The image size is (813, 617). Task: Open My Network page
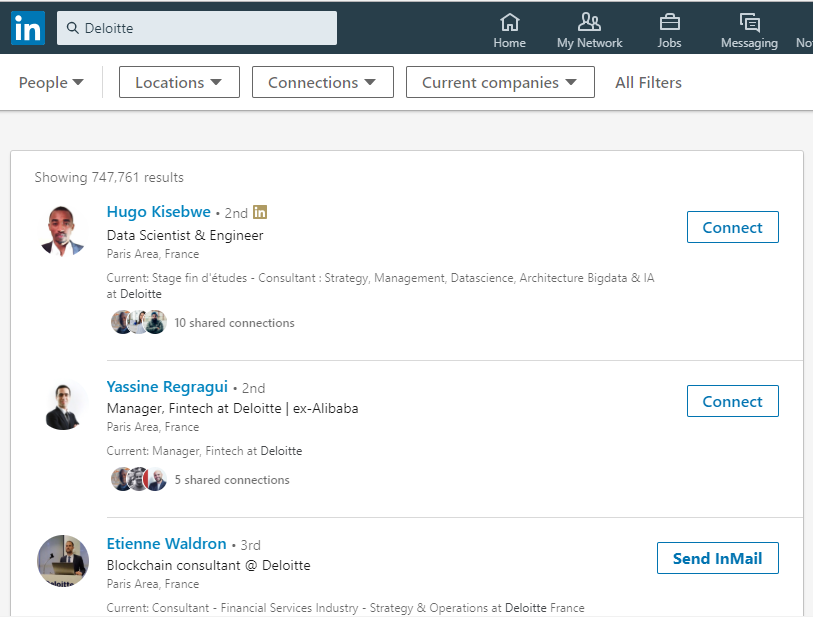(590, 31)
